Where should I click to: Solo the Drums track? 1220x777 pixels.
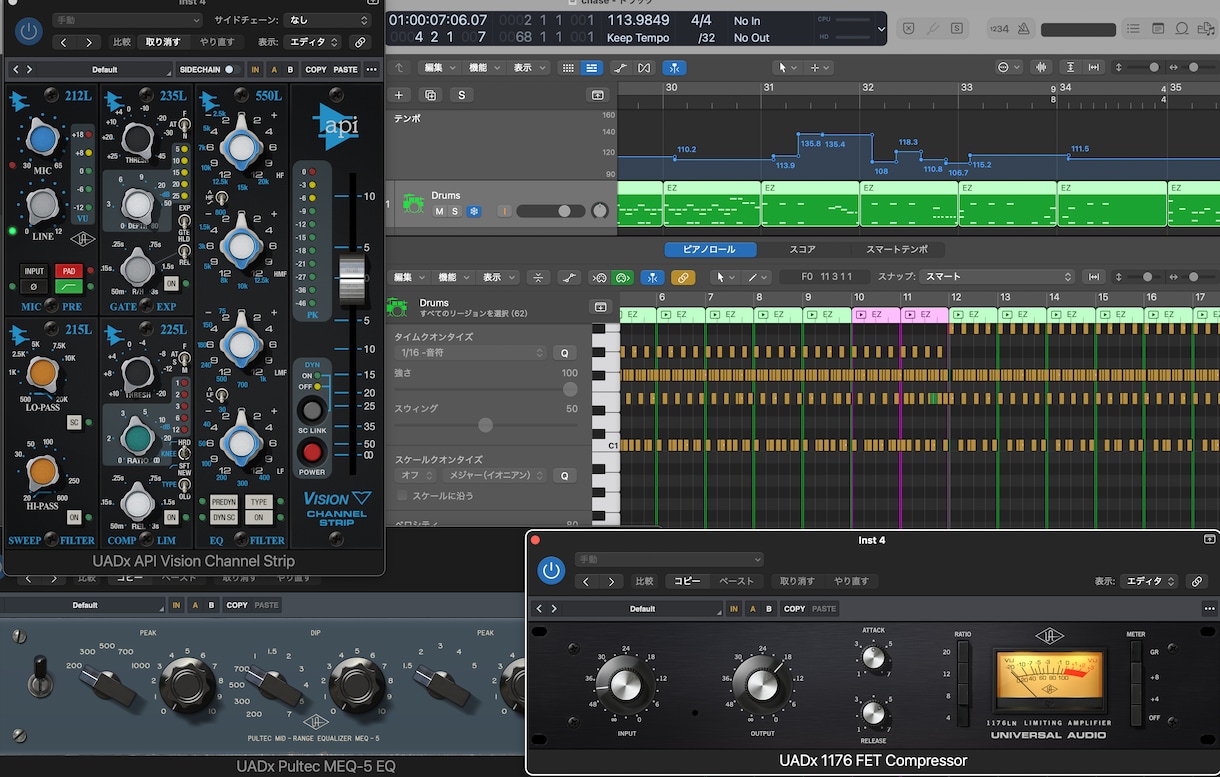[455, 211]
